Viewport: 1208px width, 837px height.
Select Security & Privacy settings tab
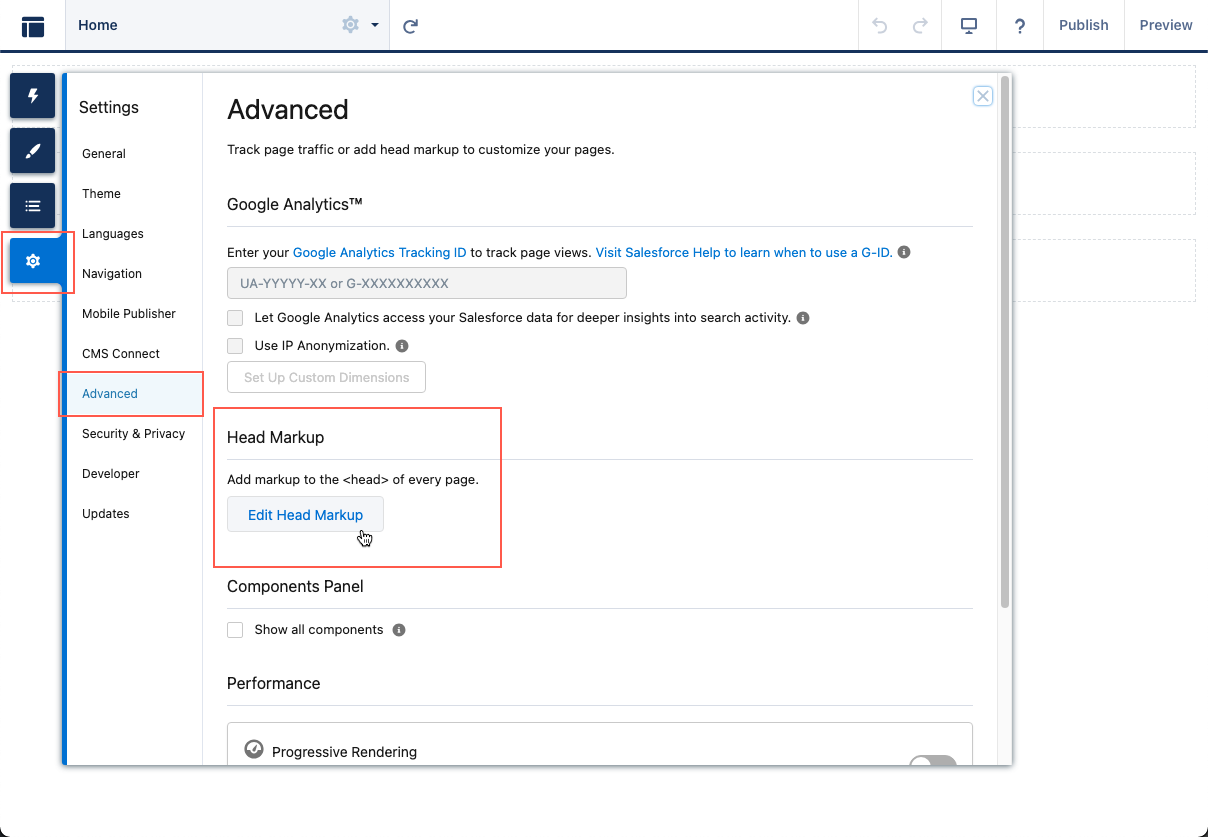[133, 434]
